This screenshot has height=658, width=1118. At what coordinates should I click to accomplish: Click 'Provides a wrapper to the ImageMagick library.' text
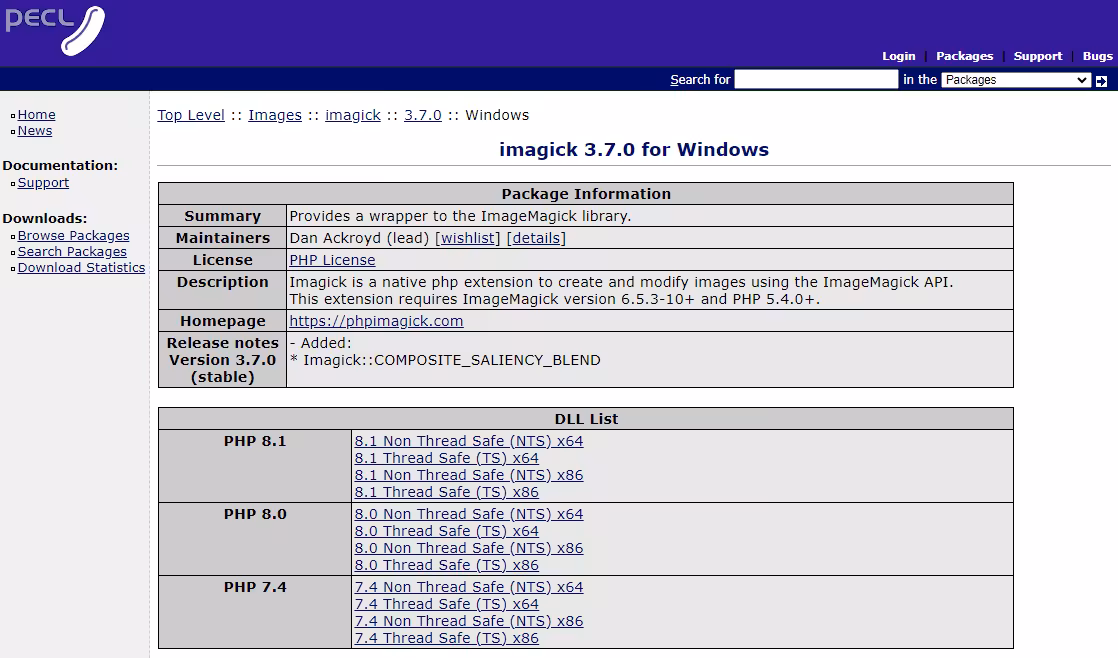click(461, 216)
